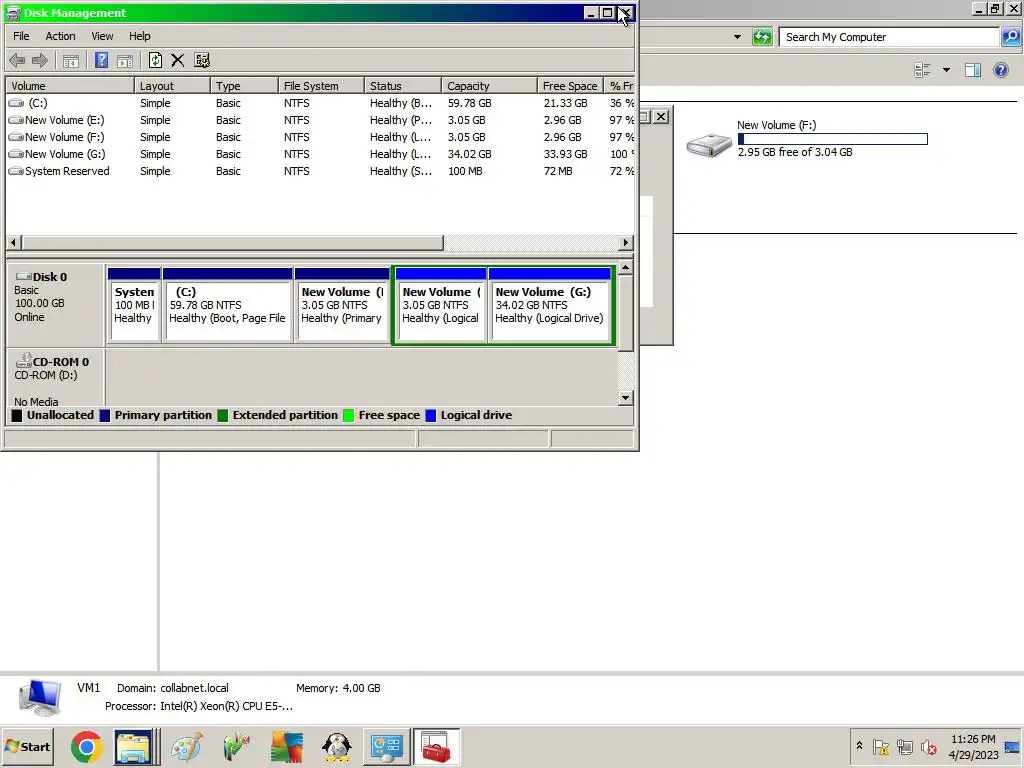Click the Forward arrow in Disk Management toolbar
This screenshot has height=768, width=1024.
40,61
